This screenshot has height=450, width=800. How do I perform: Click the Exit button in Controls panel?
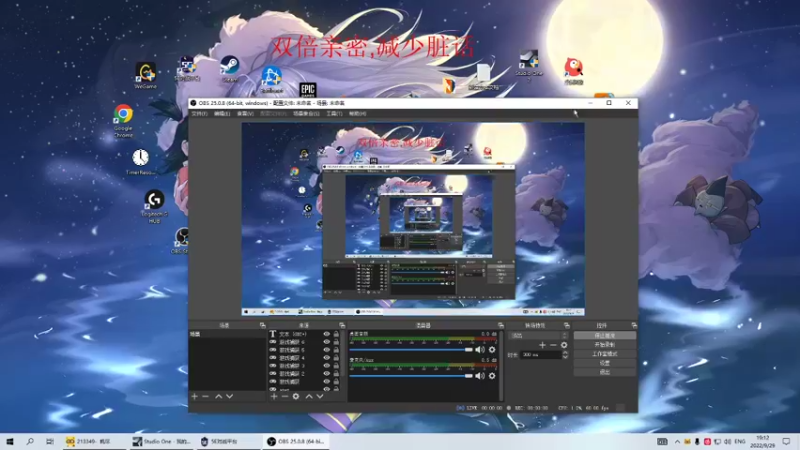605,372
